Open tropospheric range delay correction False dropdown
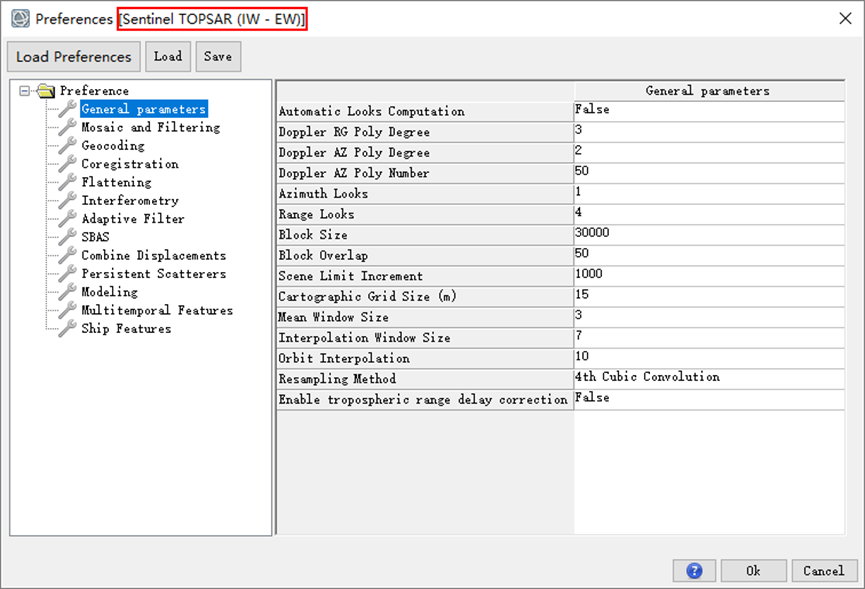 click(709, 399)
